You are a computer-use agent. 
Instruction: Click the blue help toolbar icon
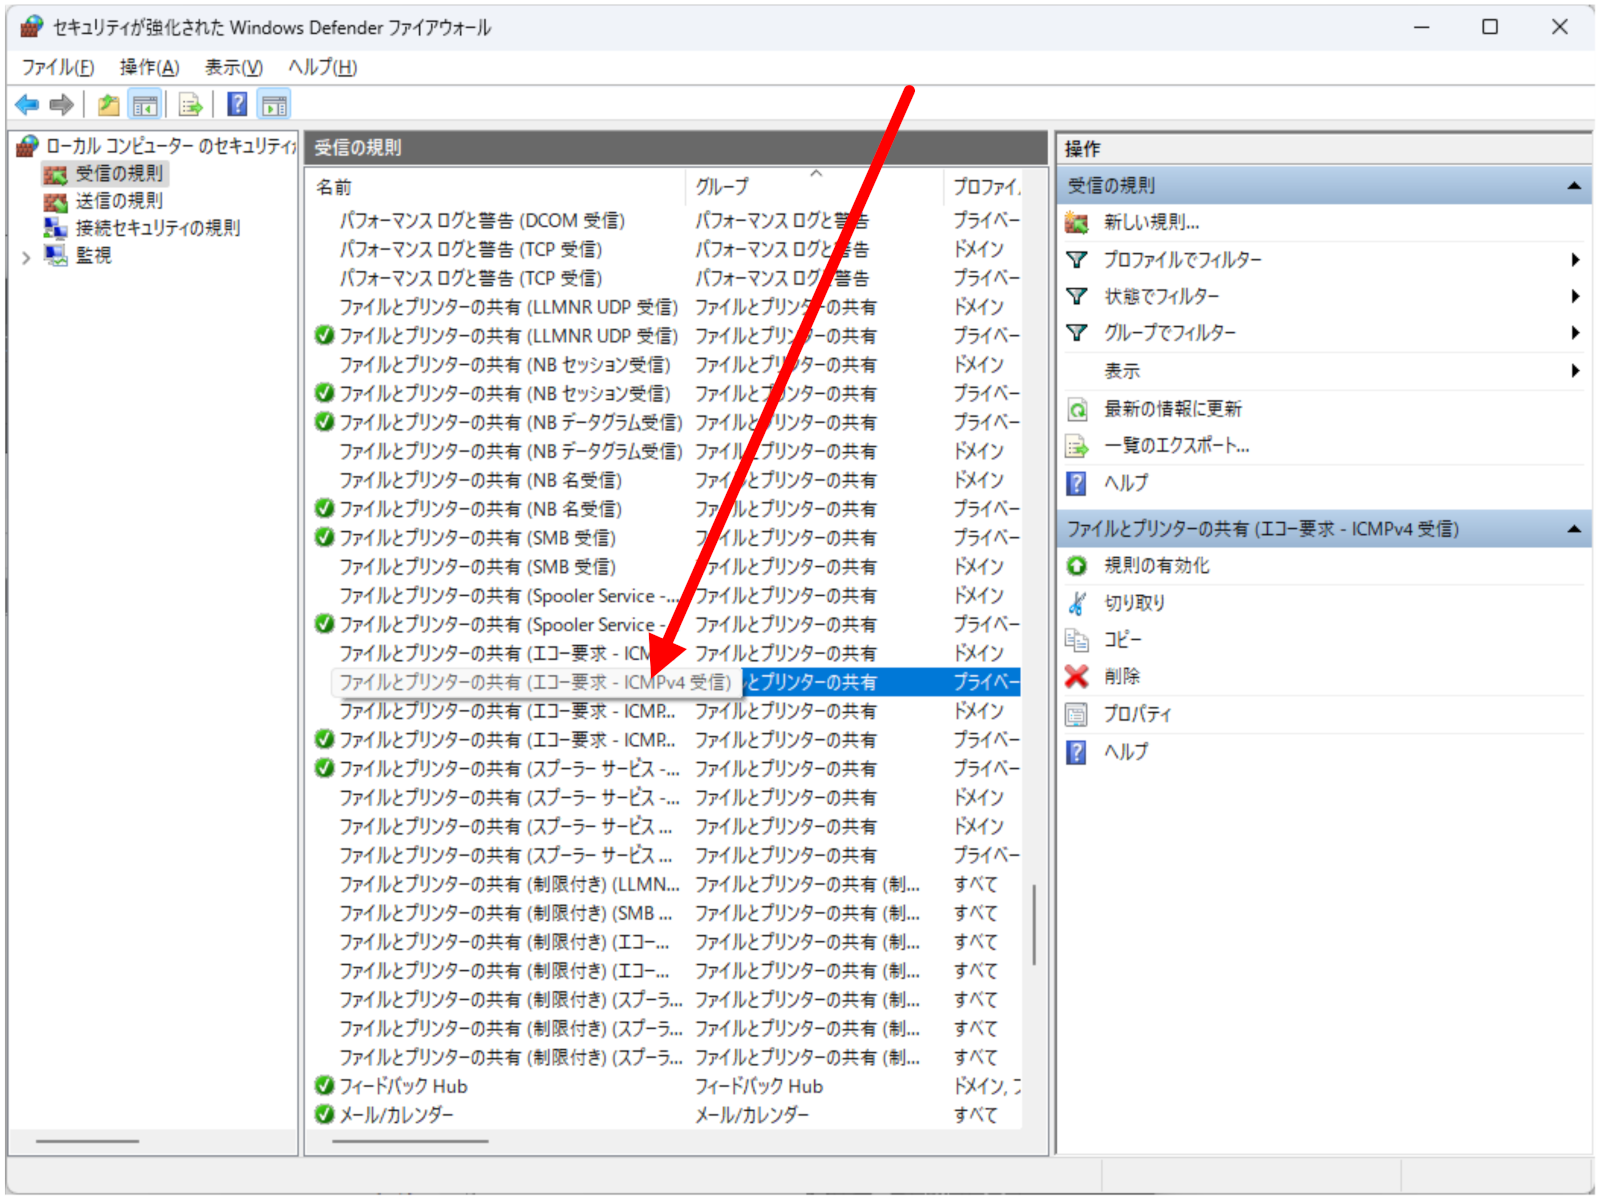[237, 104]
